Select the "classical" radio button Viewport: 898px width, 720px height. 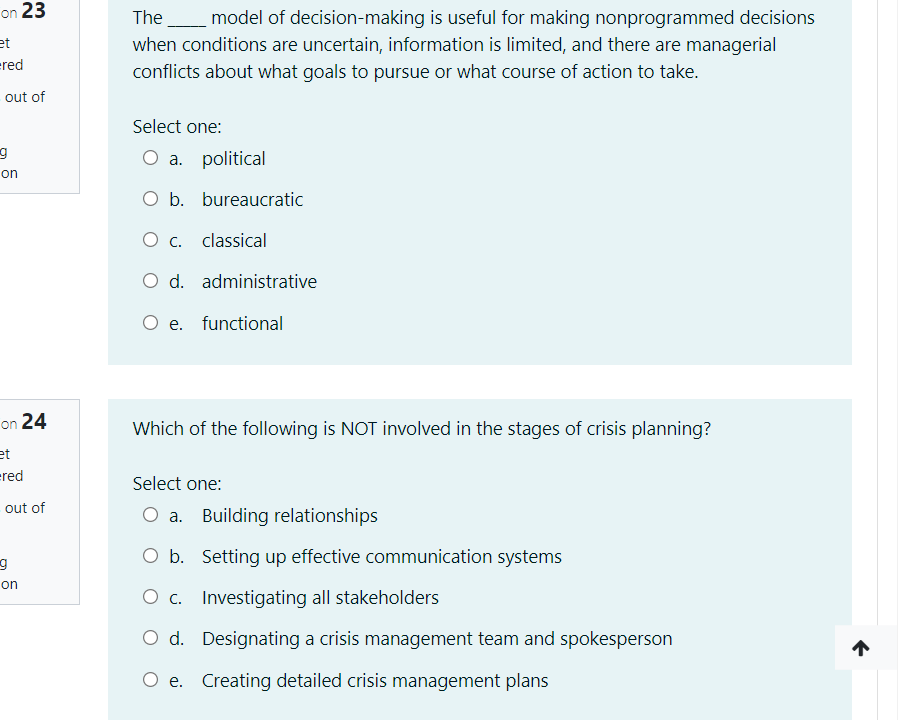[x=150, y=239]
